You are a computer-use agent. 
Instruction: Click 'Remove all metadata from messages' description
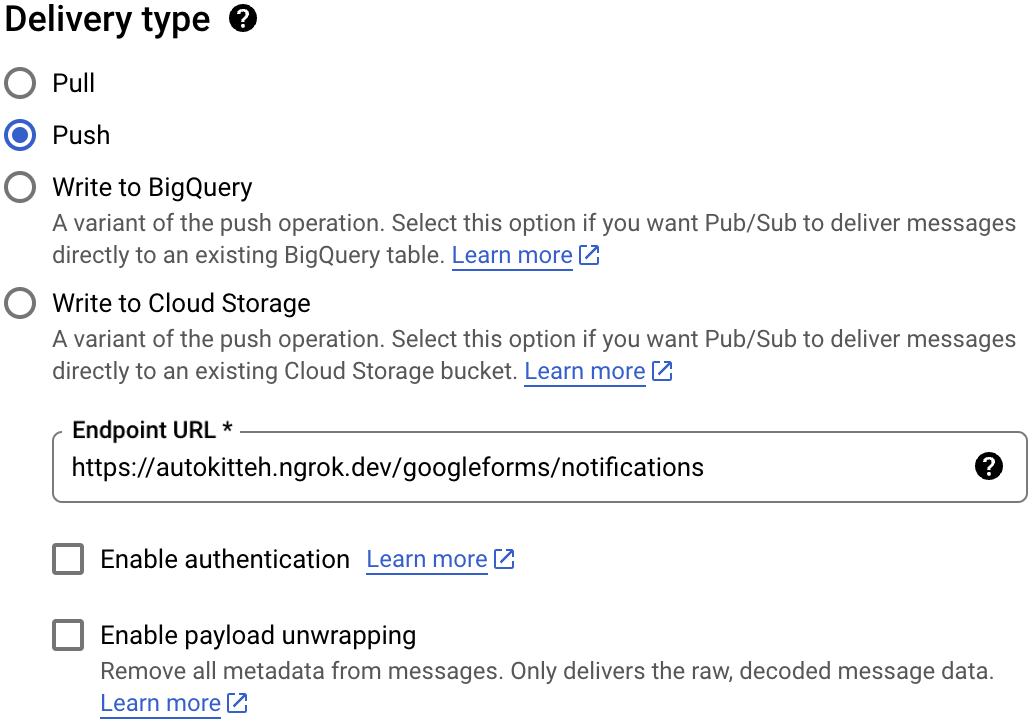[x=547, y=671]
